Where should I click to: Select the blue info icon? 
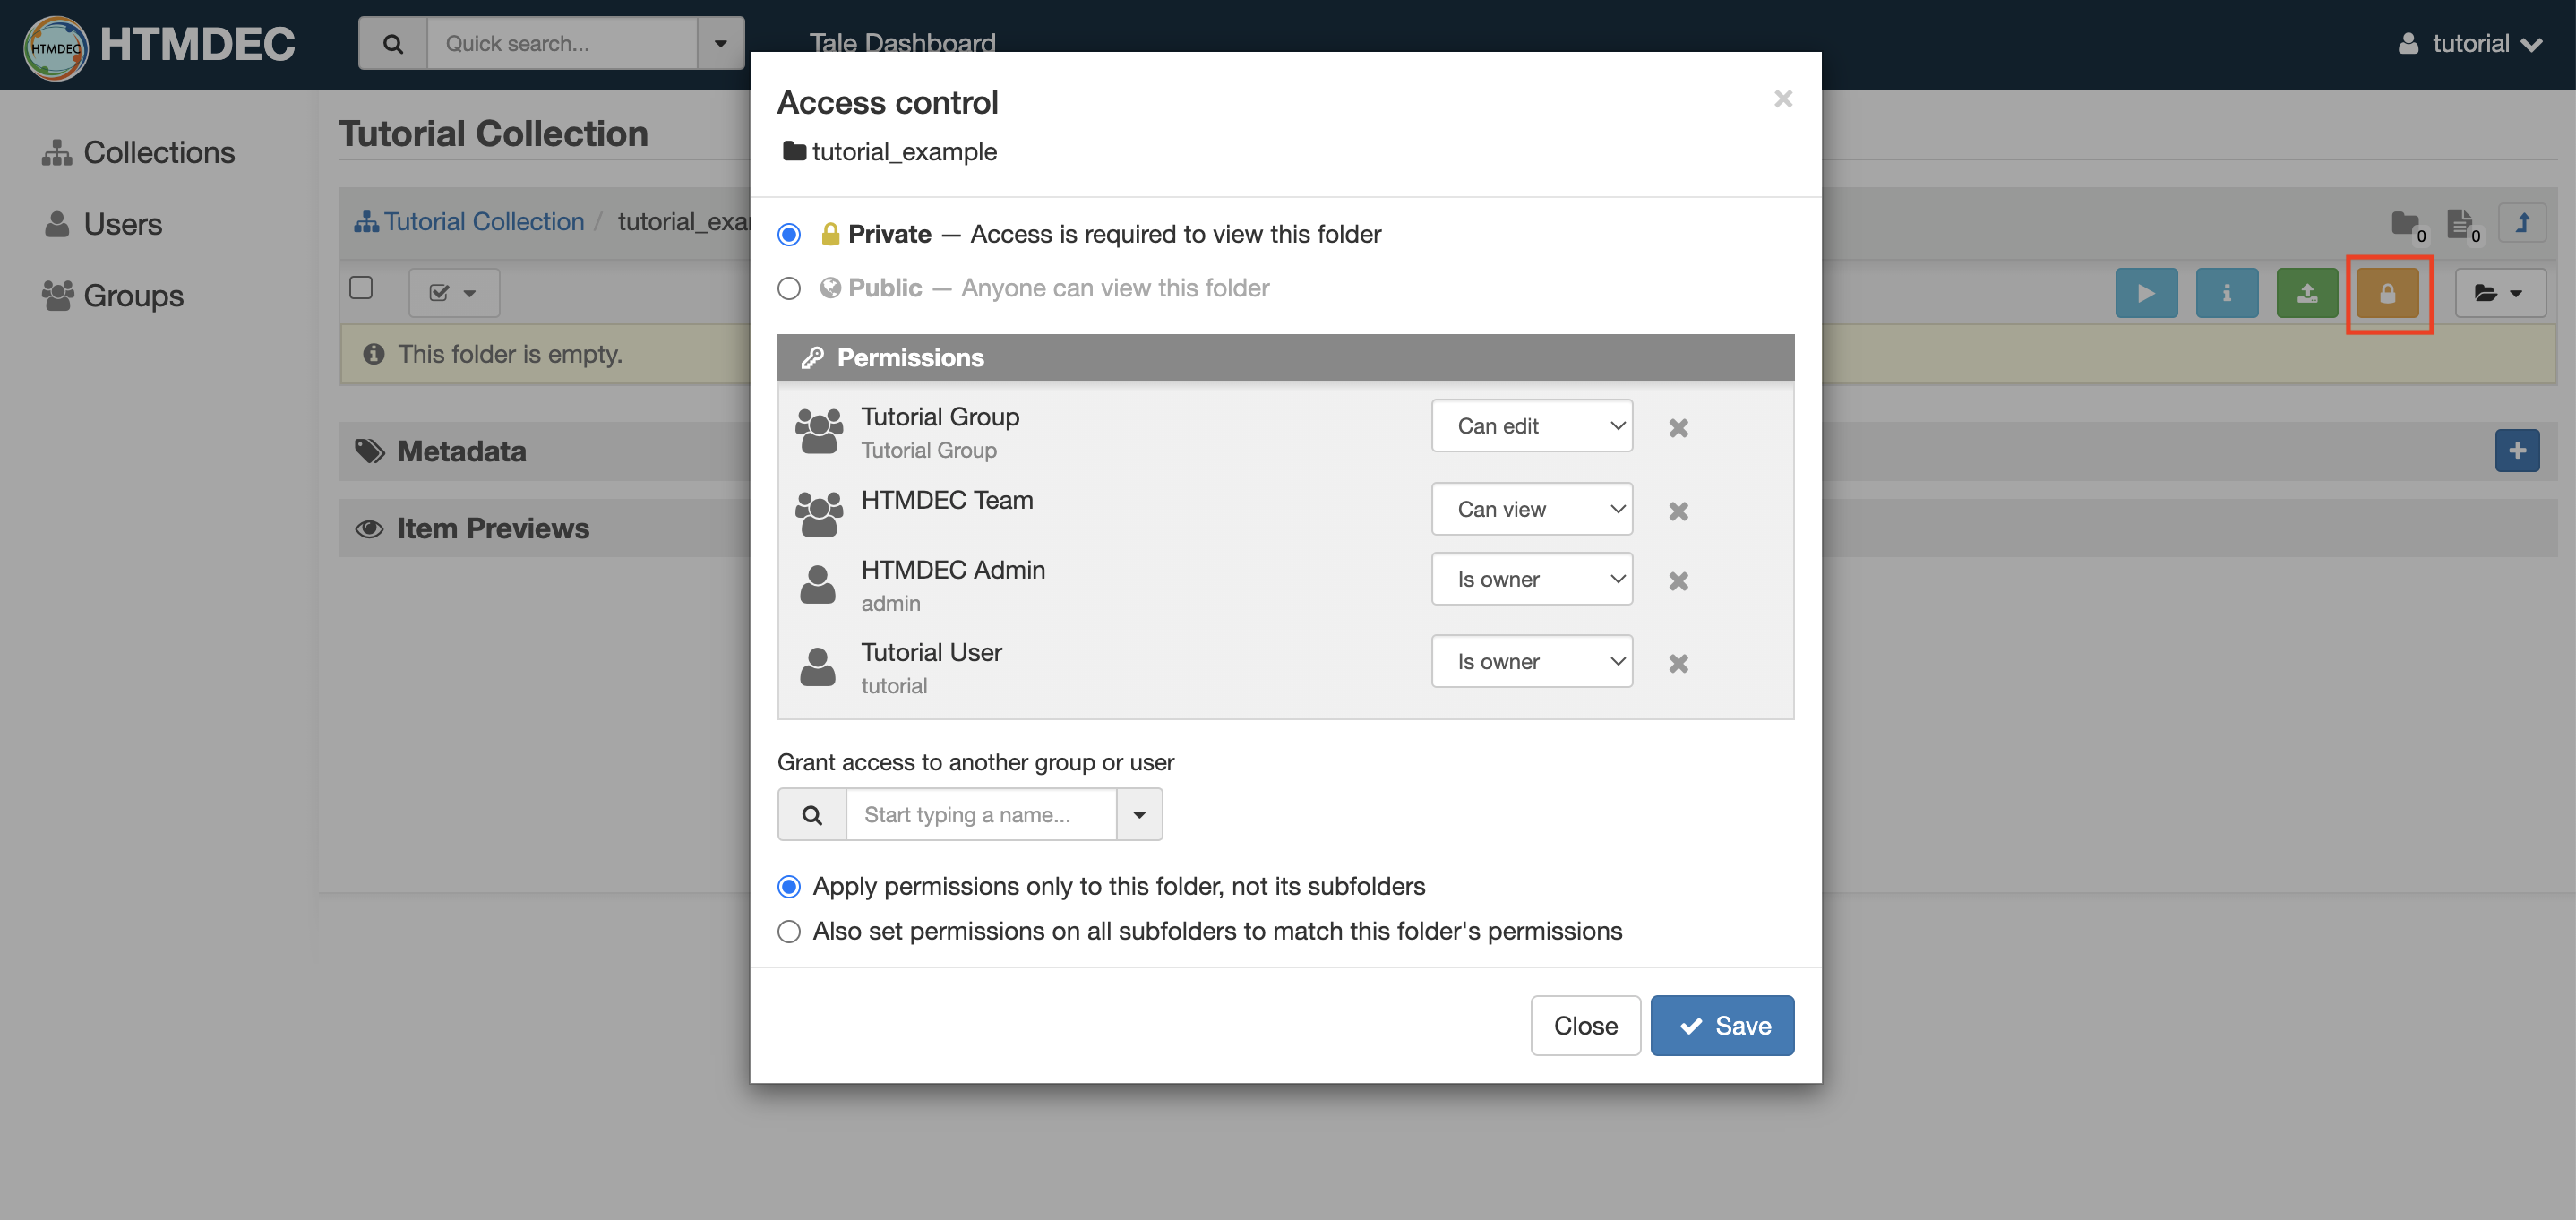(x=2226, y=293)
